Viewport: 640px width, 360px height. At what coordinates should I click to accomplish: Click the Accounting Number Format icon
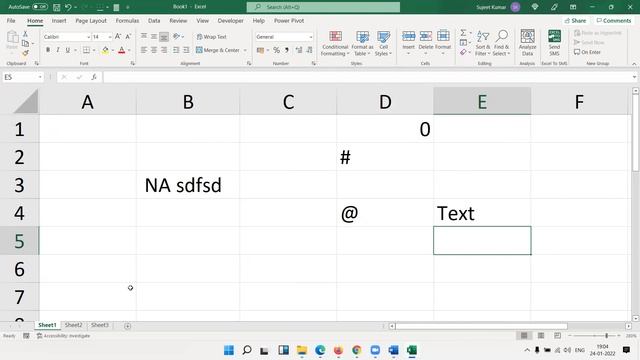tap(260, 50)
